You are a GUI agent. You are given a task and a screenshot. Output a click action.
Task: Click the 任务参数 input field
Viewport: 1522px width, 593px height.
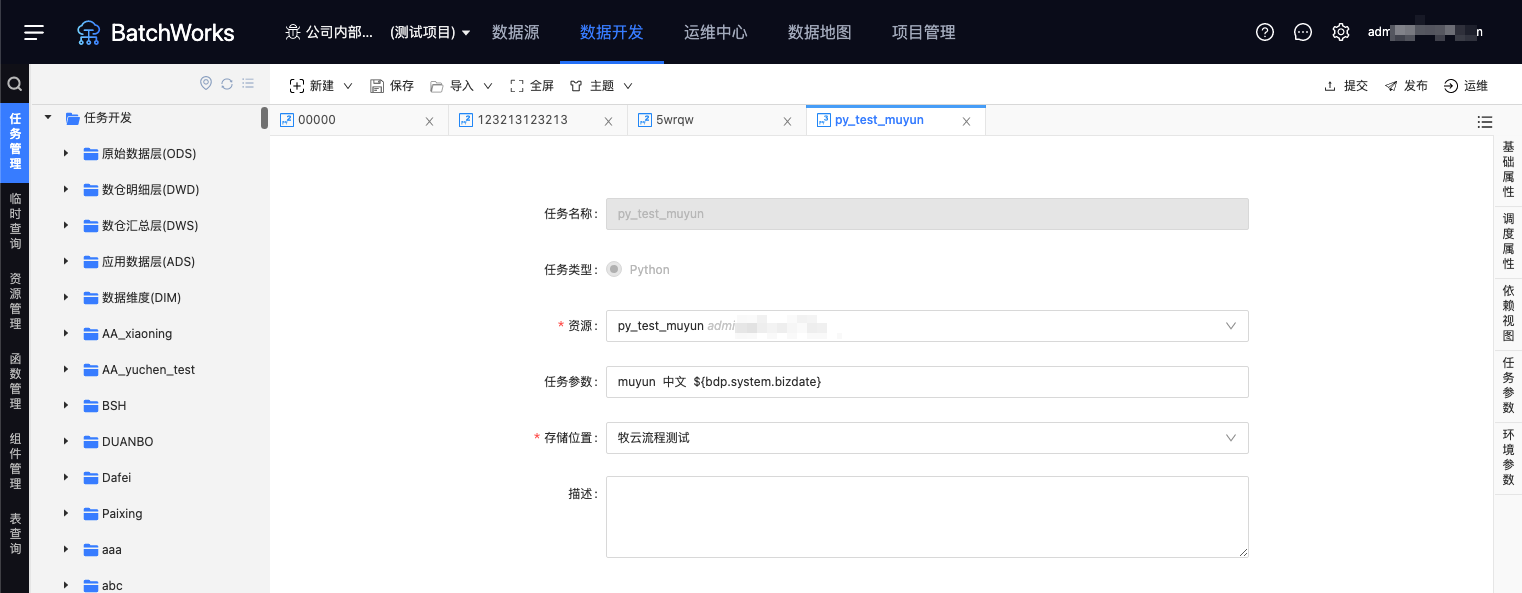[927, 382]
